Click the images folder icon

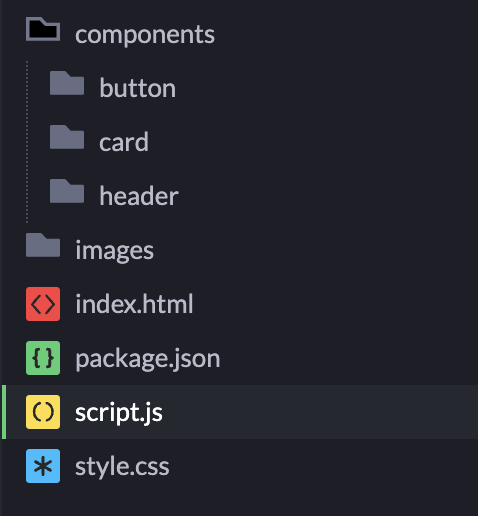[x=43, y=245]
